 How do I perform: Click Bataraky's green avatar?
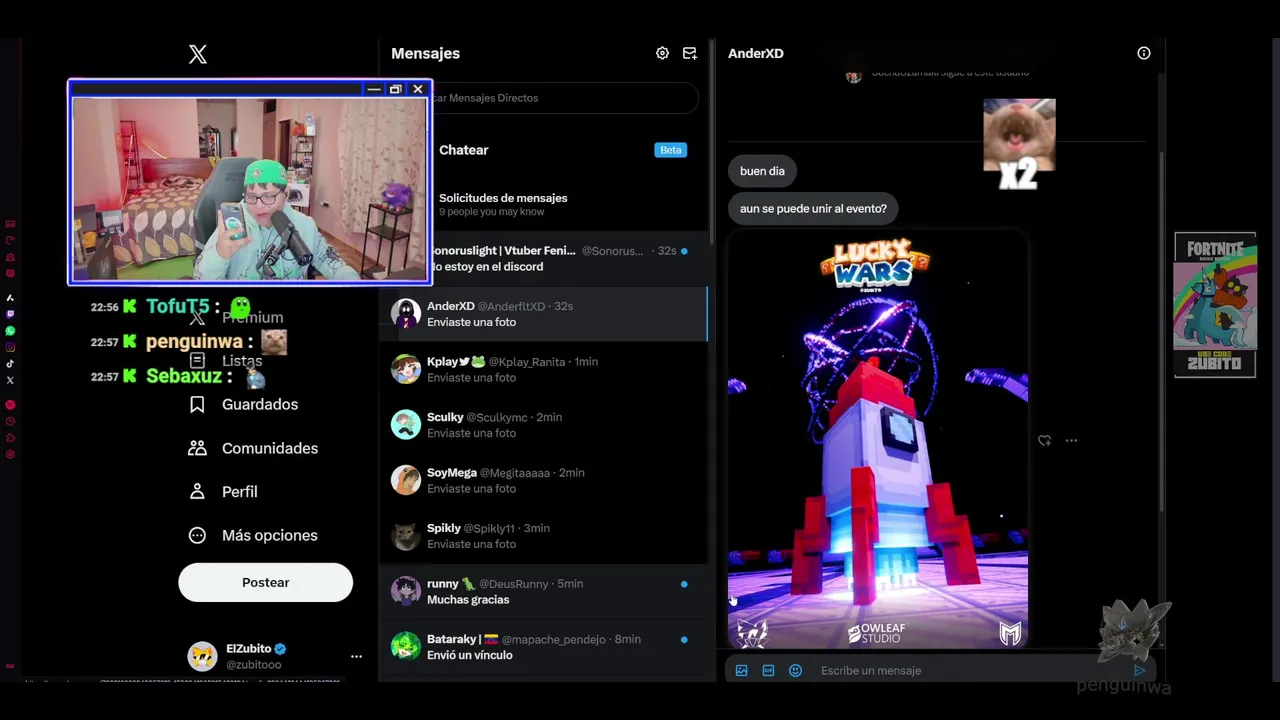coord(406,646)
